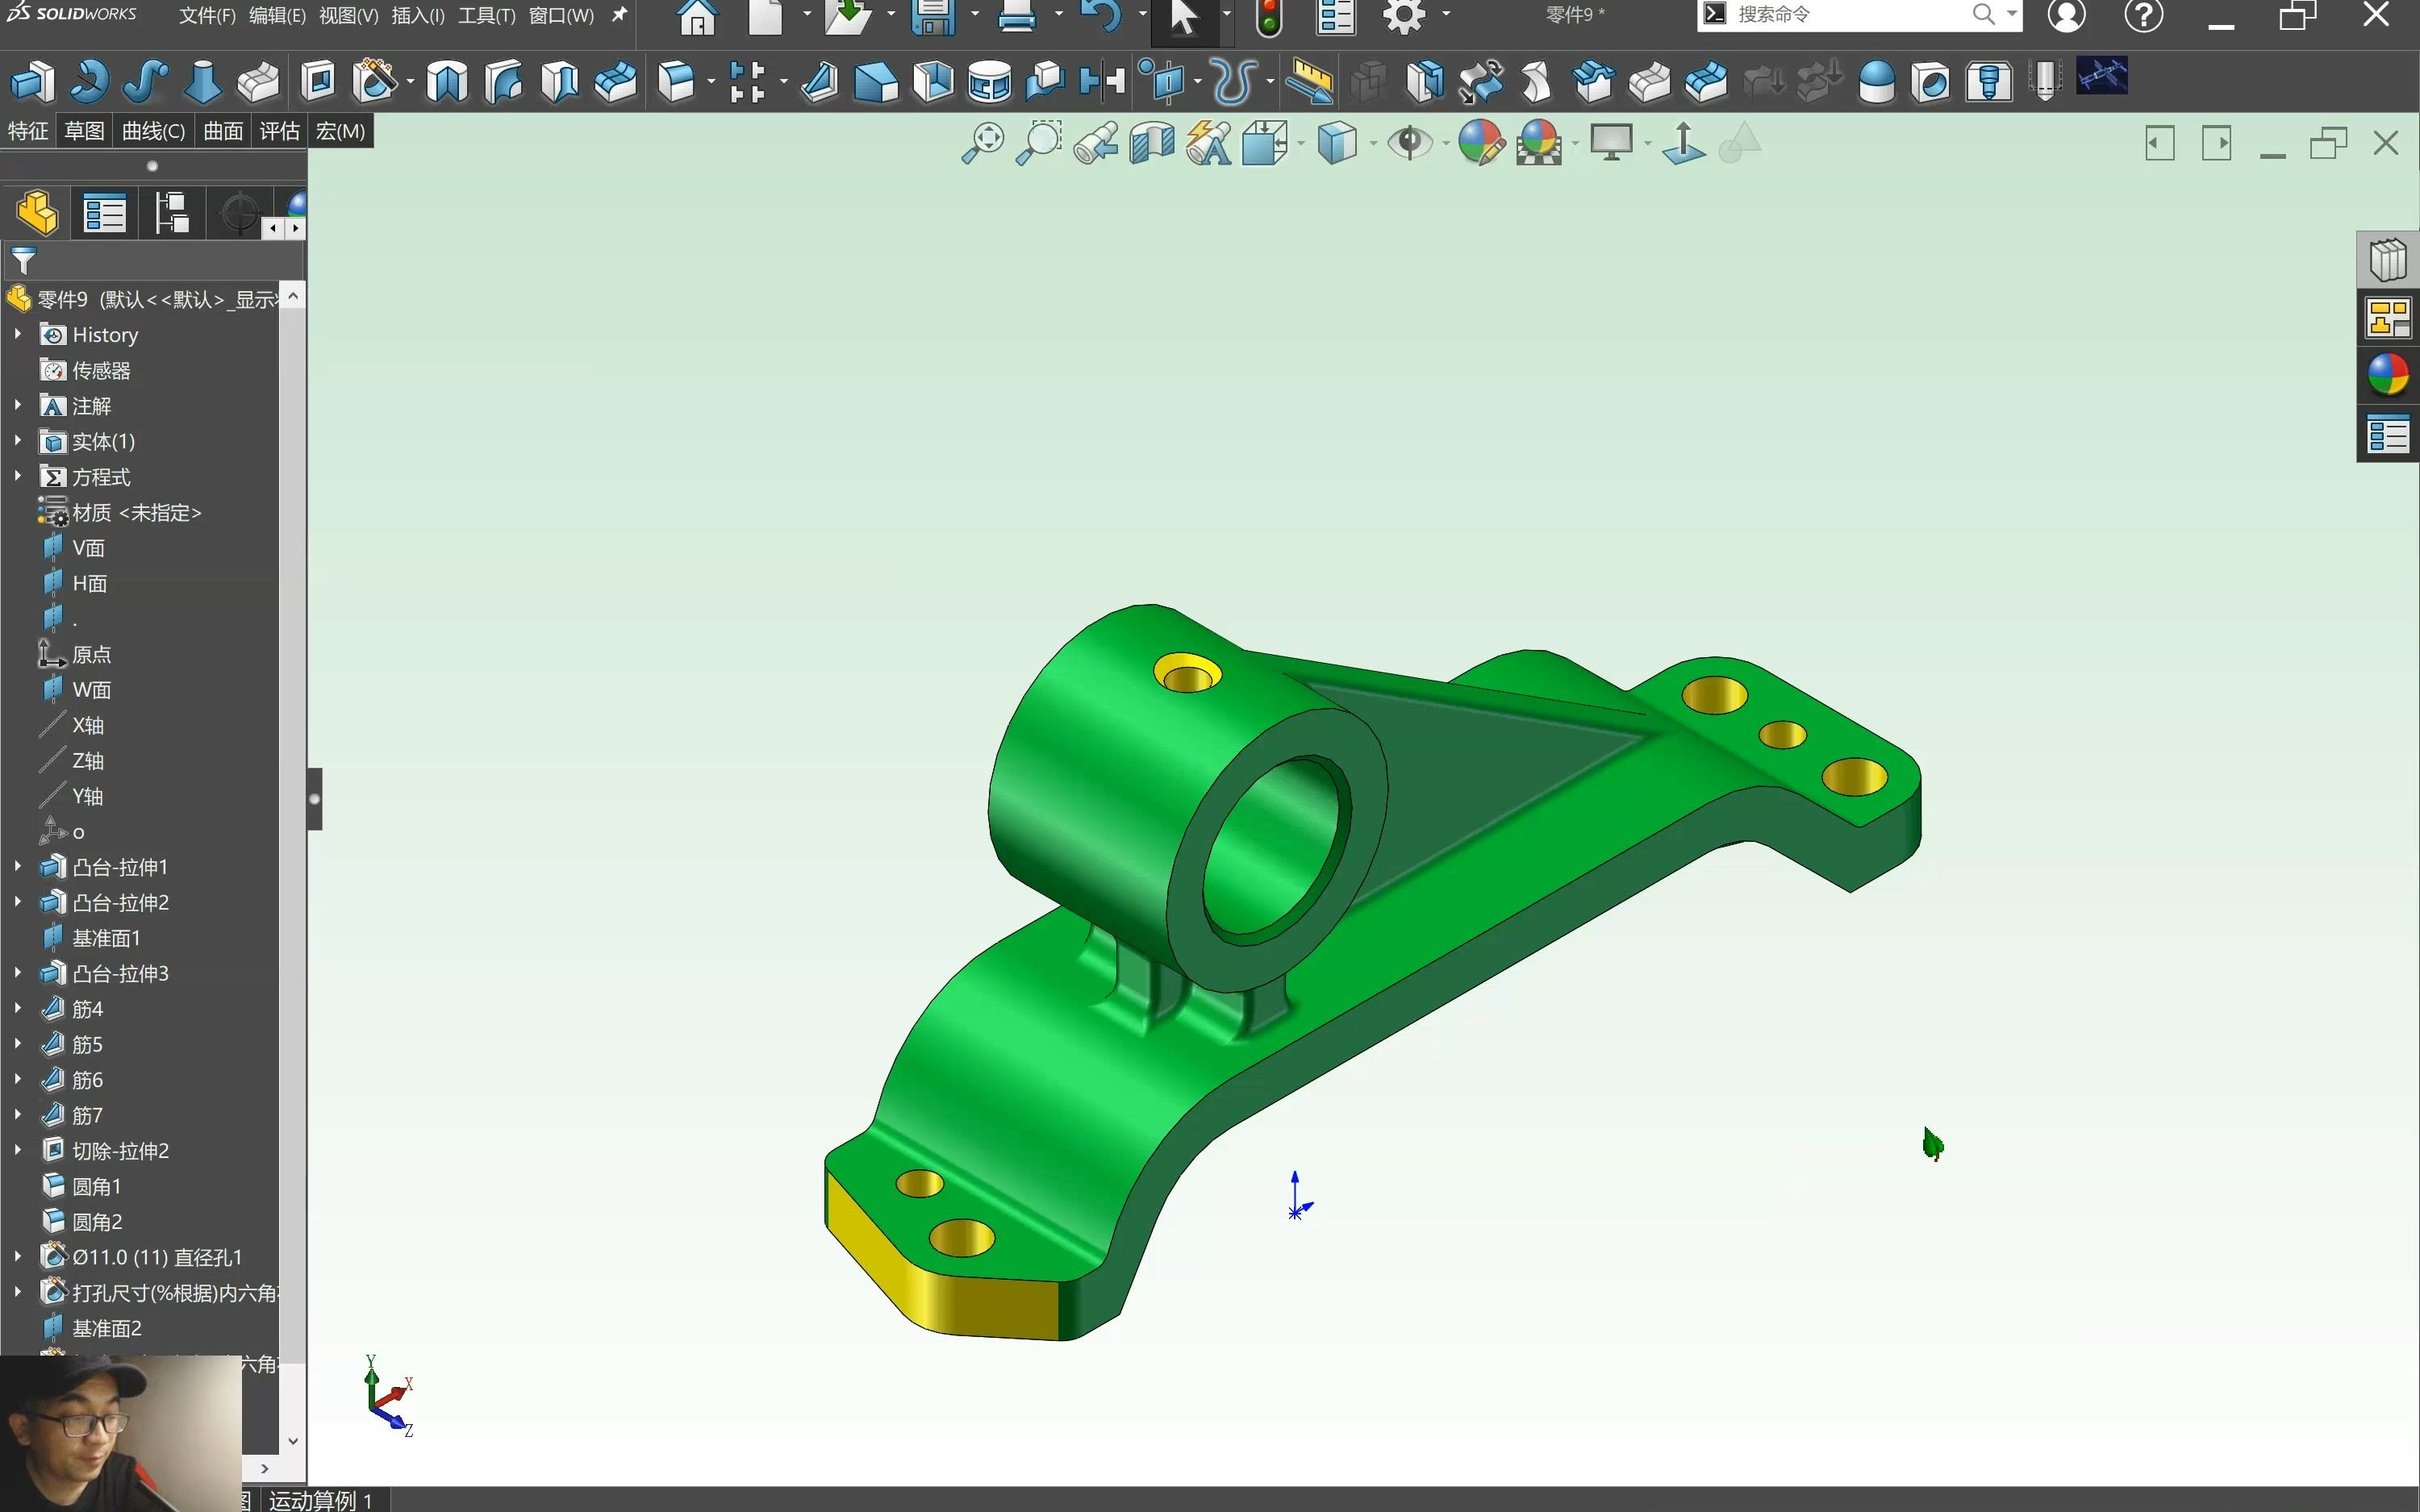This screenshot has width=2420, height=1512.
Task: Toggle the Select cursor tool
Action: pos(1184,18)
